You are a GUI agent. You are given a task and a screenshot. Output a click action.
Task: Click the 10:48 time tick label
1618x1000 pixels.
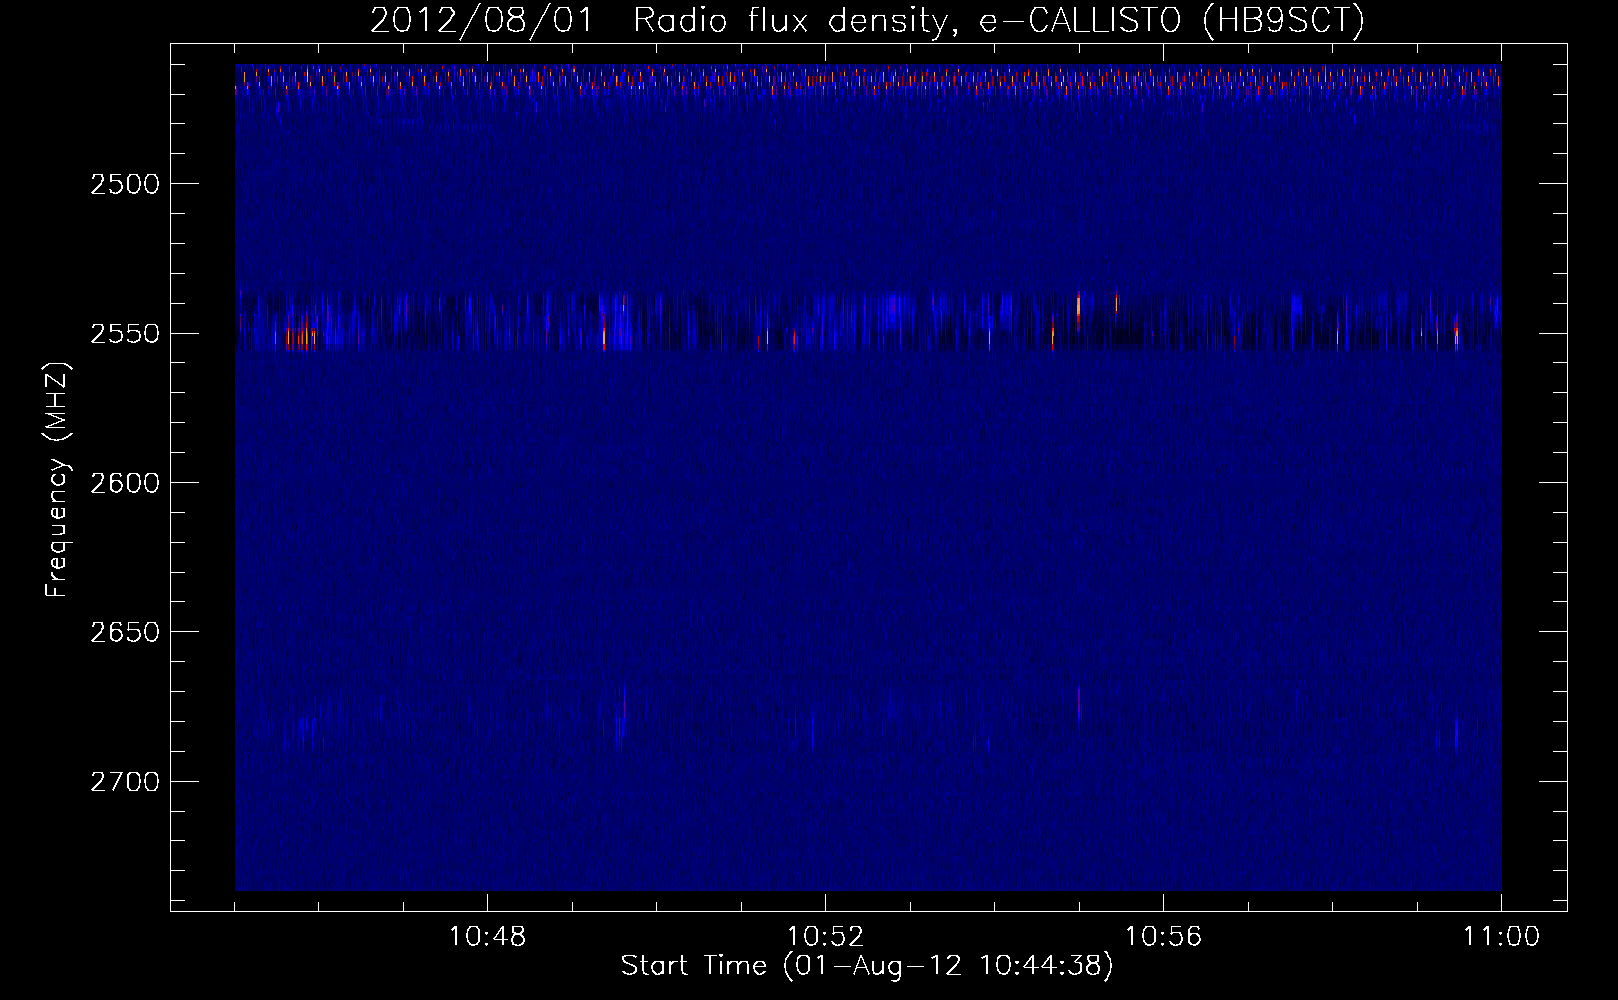487,937
